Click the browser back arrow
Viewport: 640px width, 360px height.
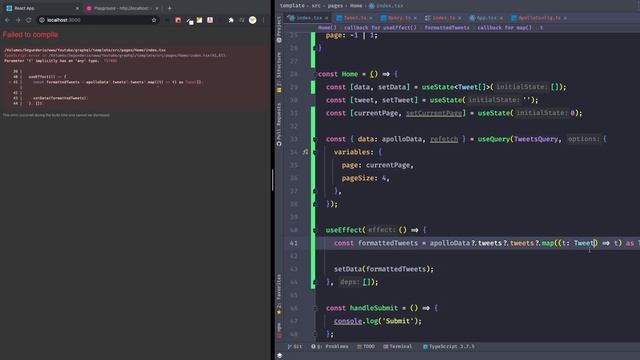click(x=7, y=20)
